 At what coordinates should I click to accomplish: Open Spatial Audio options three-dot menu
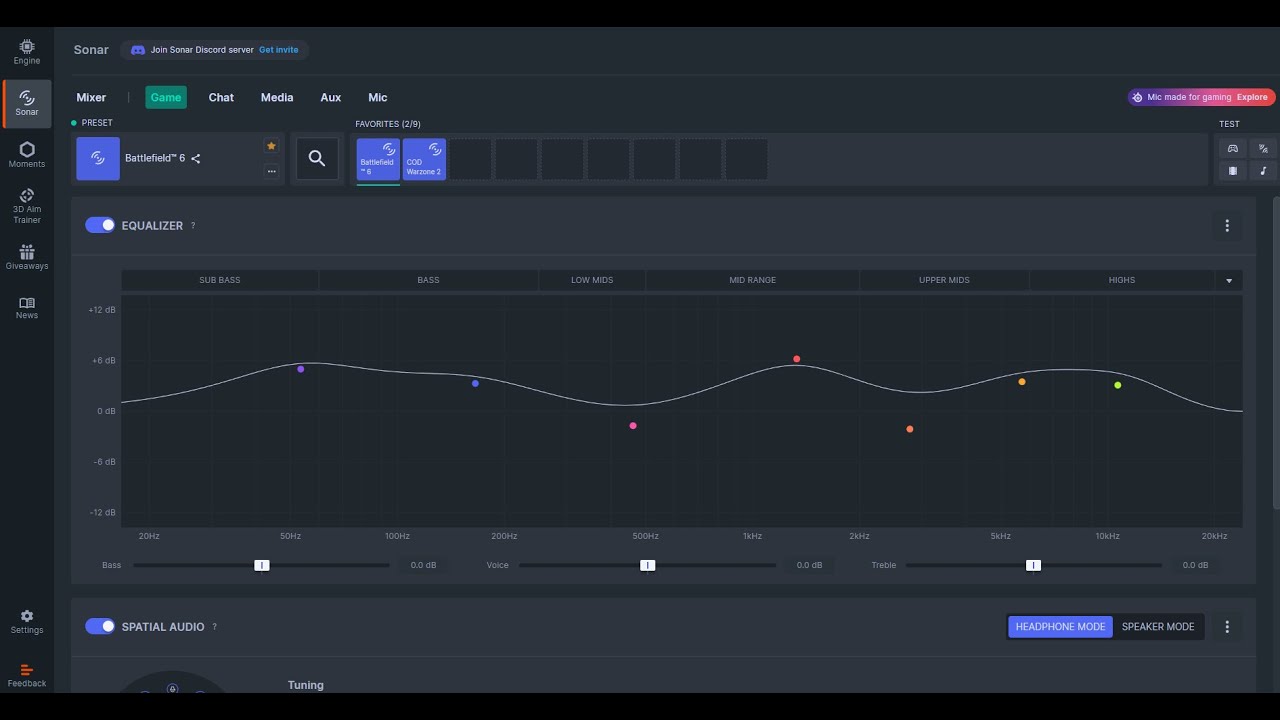click(x=1227, y=627)
